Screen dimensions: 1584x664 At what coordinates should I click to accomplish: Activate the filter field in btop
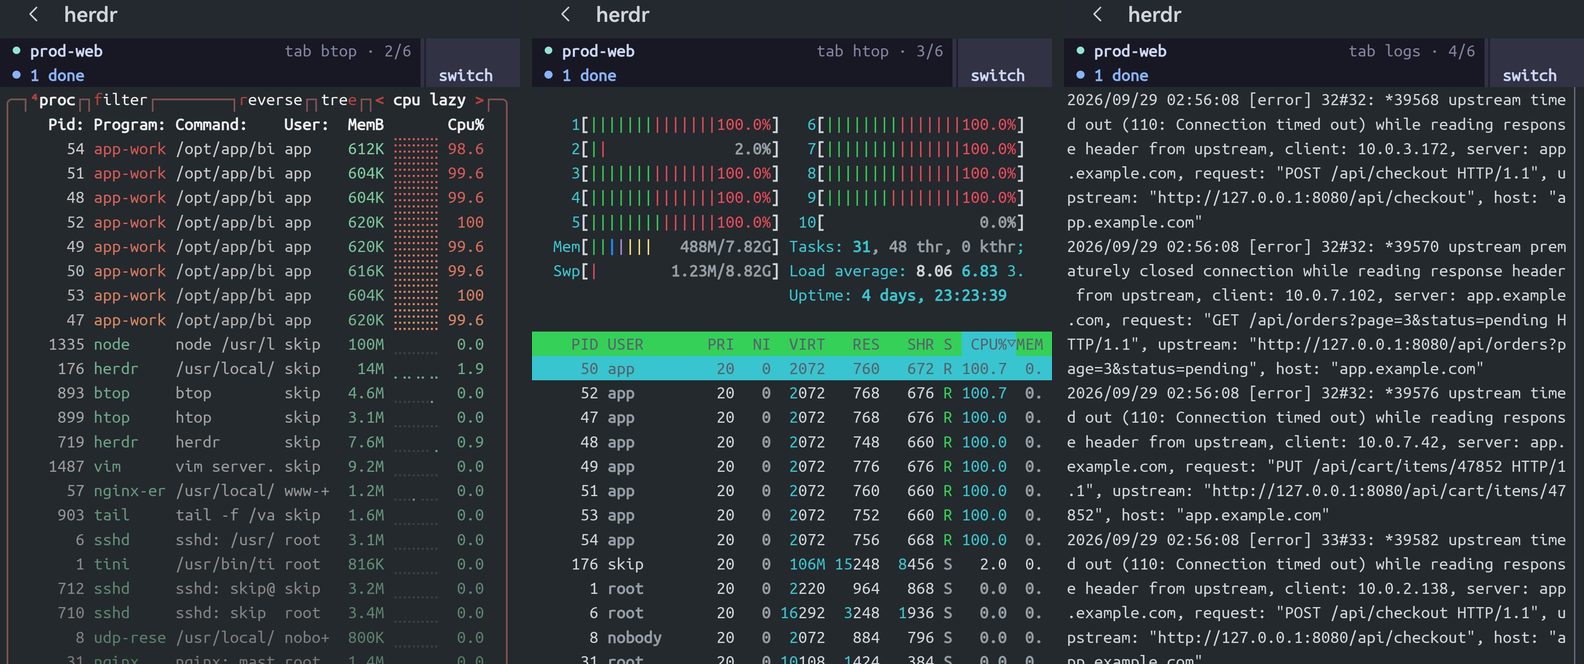[x=121, y=100]
